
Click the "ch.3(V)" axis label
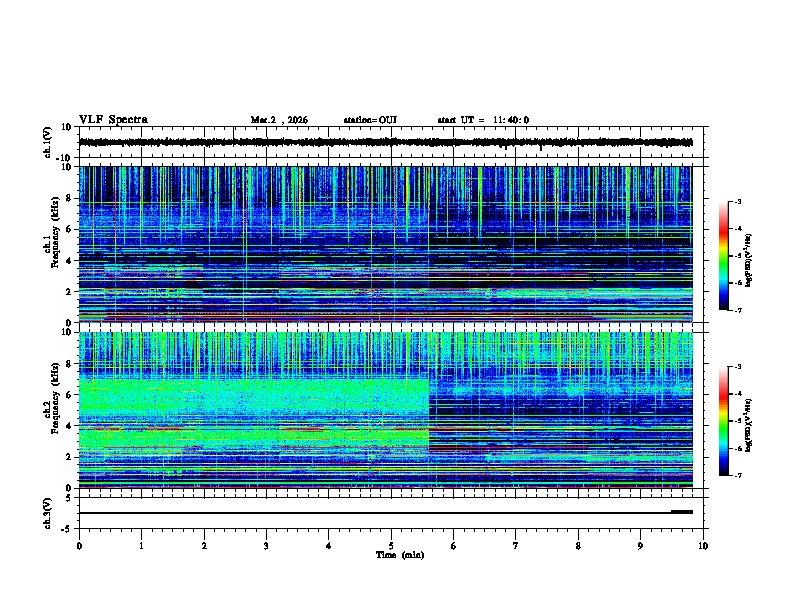pyautogui.click(x=47, y=513)
